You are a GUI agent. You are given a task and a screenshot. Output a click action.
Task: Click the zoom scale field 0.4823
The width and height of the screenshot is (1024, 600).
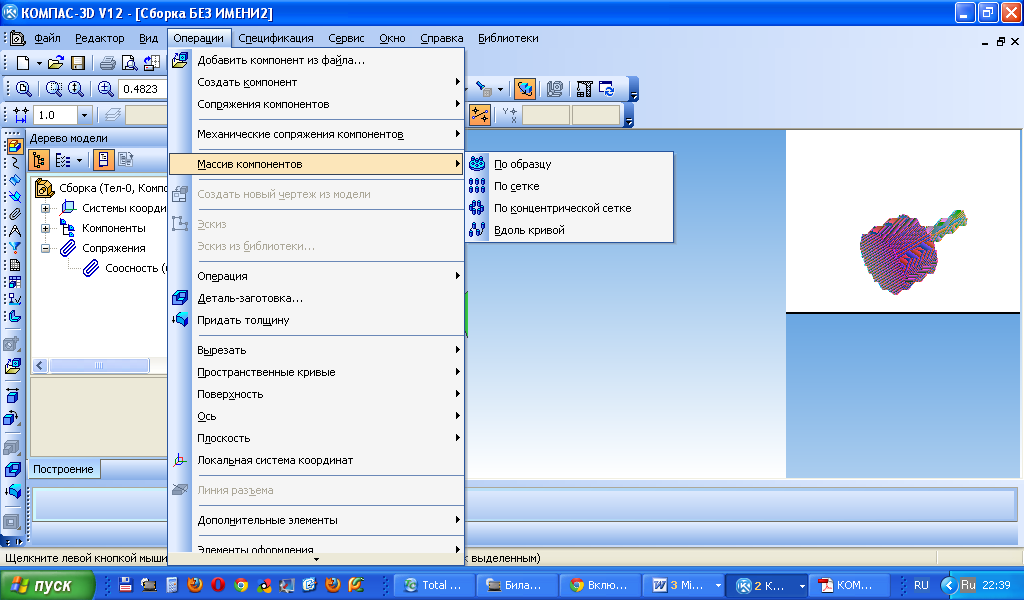[143, 89]
